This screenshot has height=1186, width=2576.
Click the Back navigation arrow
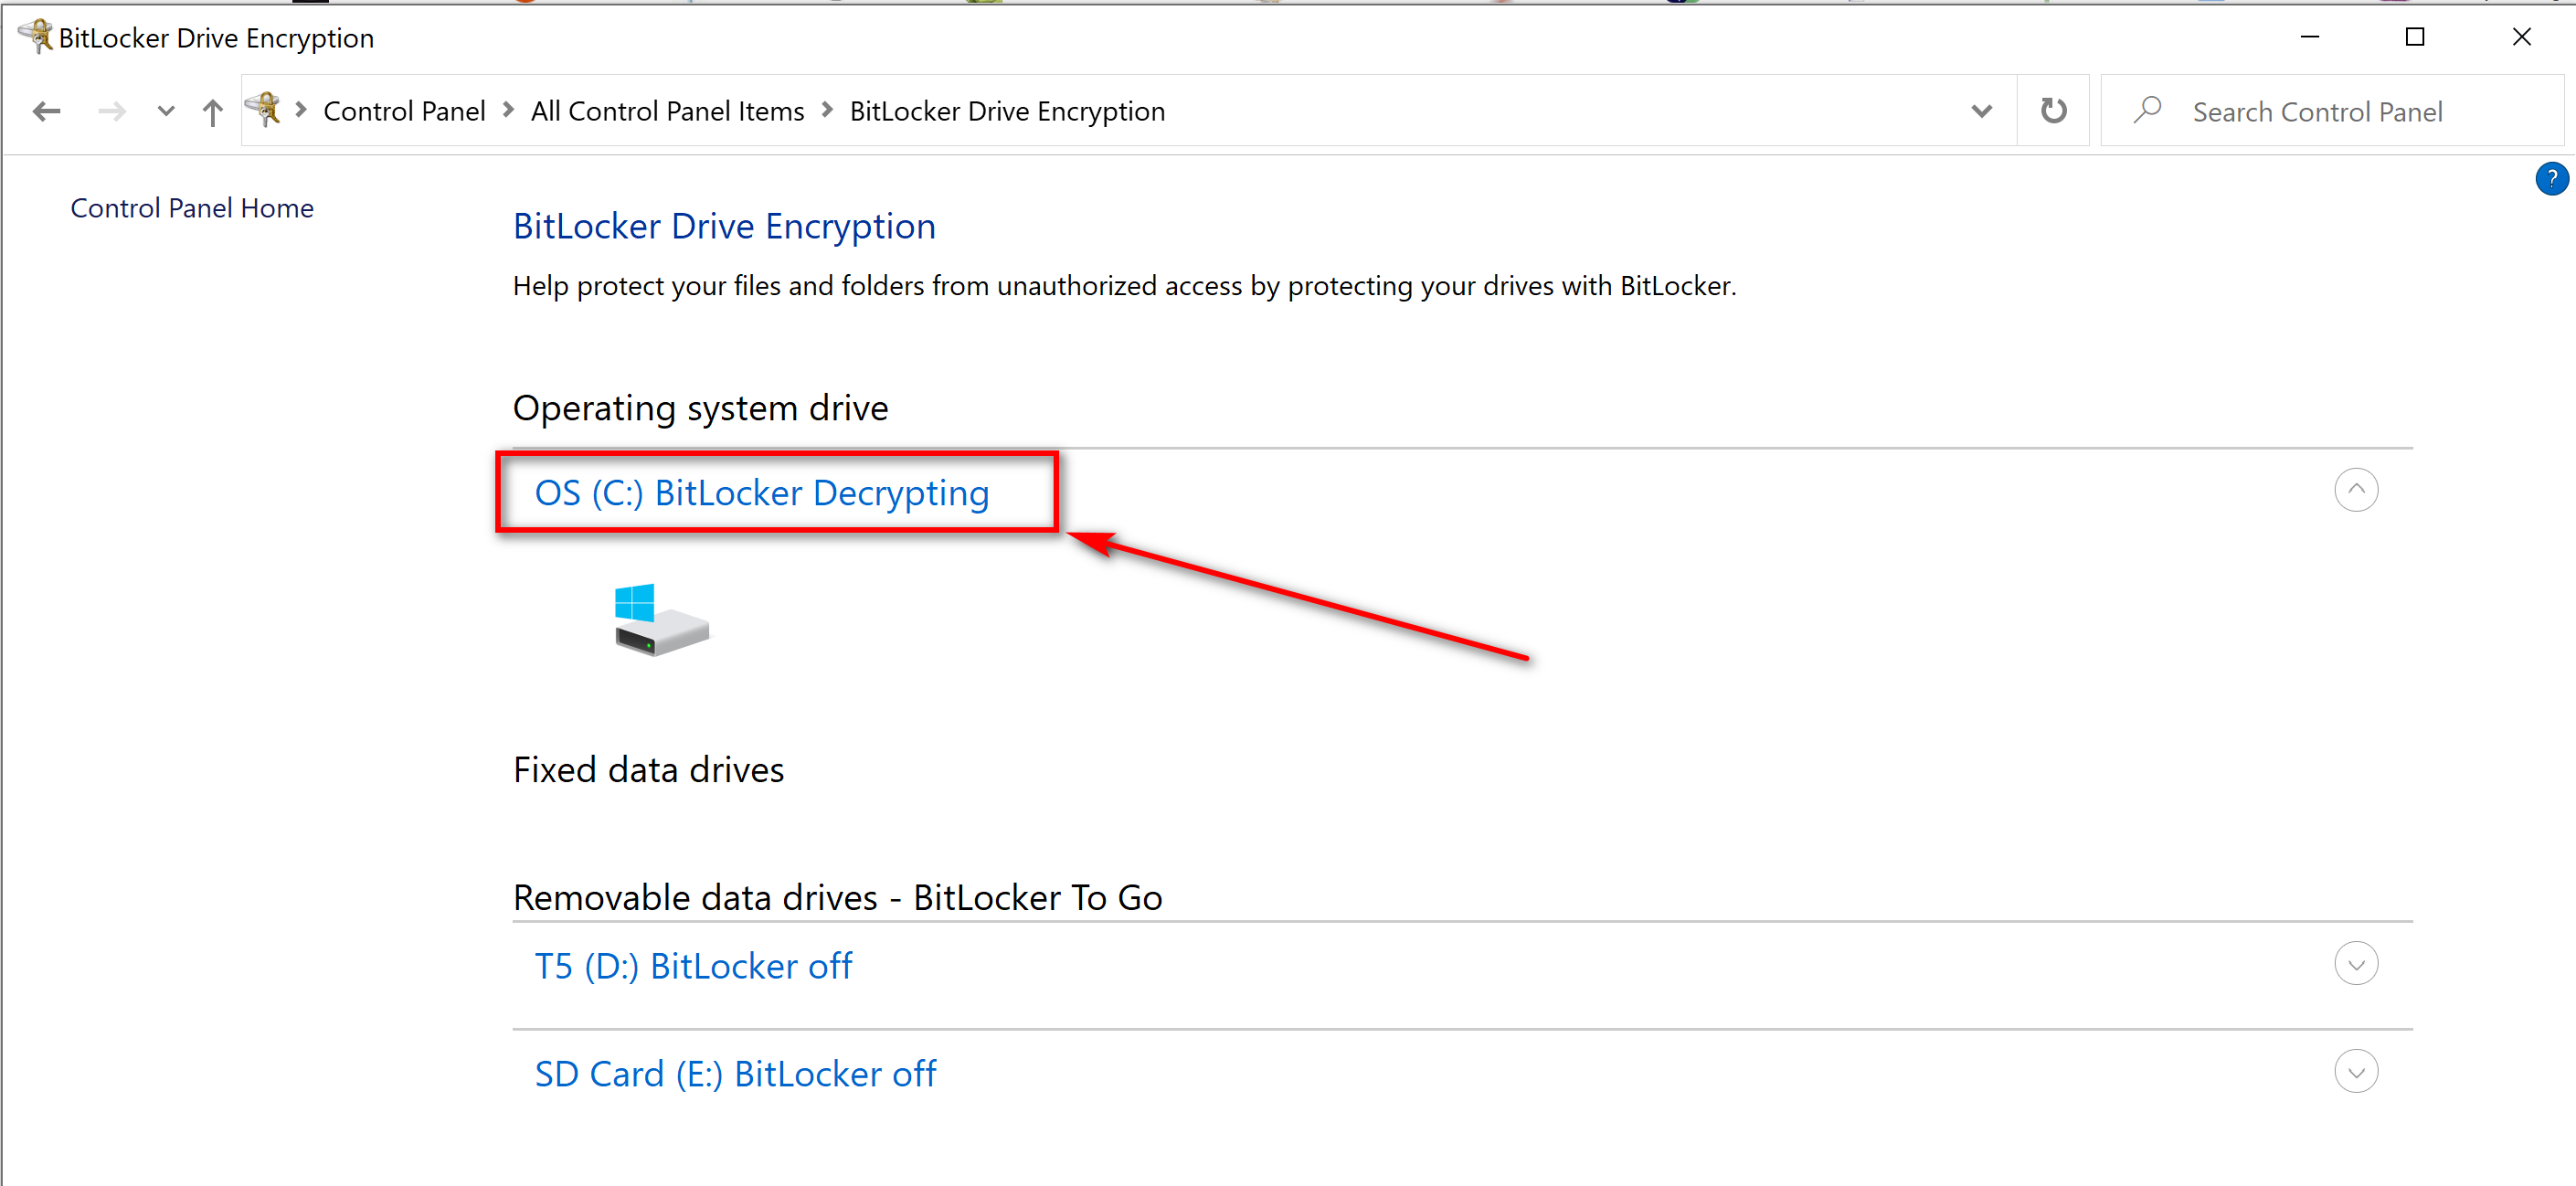point(47,111)
